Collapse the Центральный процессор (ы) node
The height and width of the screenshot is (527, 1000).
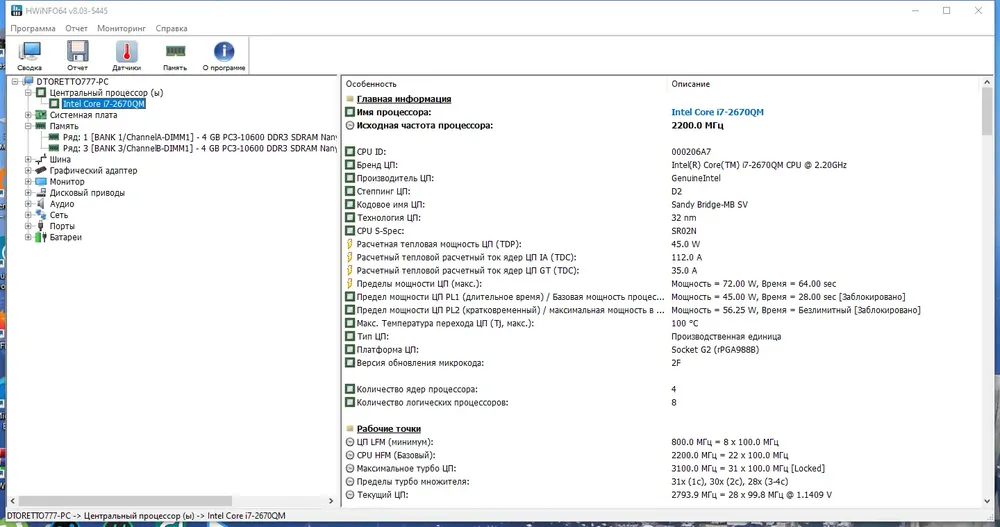tap(28, 93)
